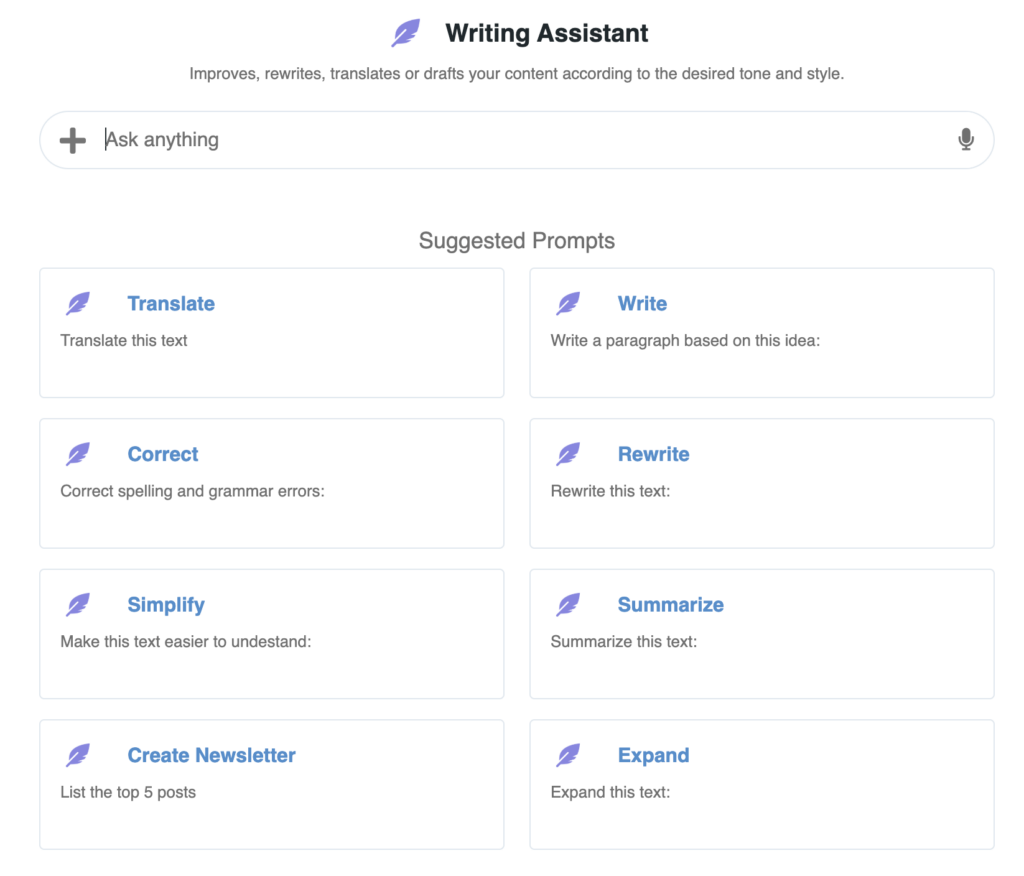Activate the microphone voice input

965,140
